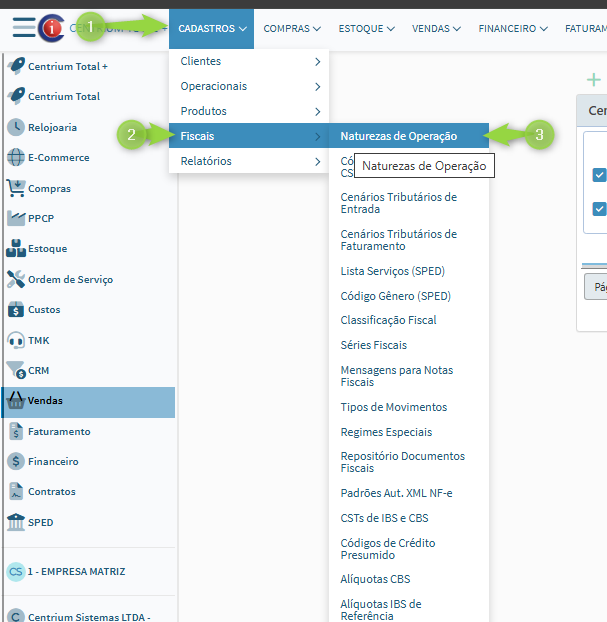Open the SPED bank building icon
The width and height of the screenshot is (607, 622).
(15, 522)
